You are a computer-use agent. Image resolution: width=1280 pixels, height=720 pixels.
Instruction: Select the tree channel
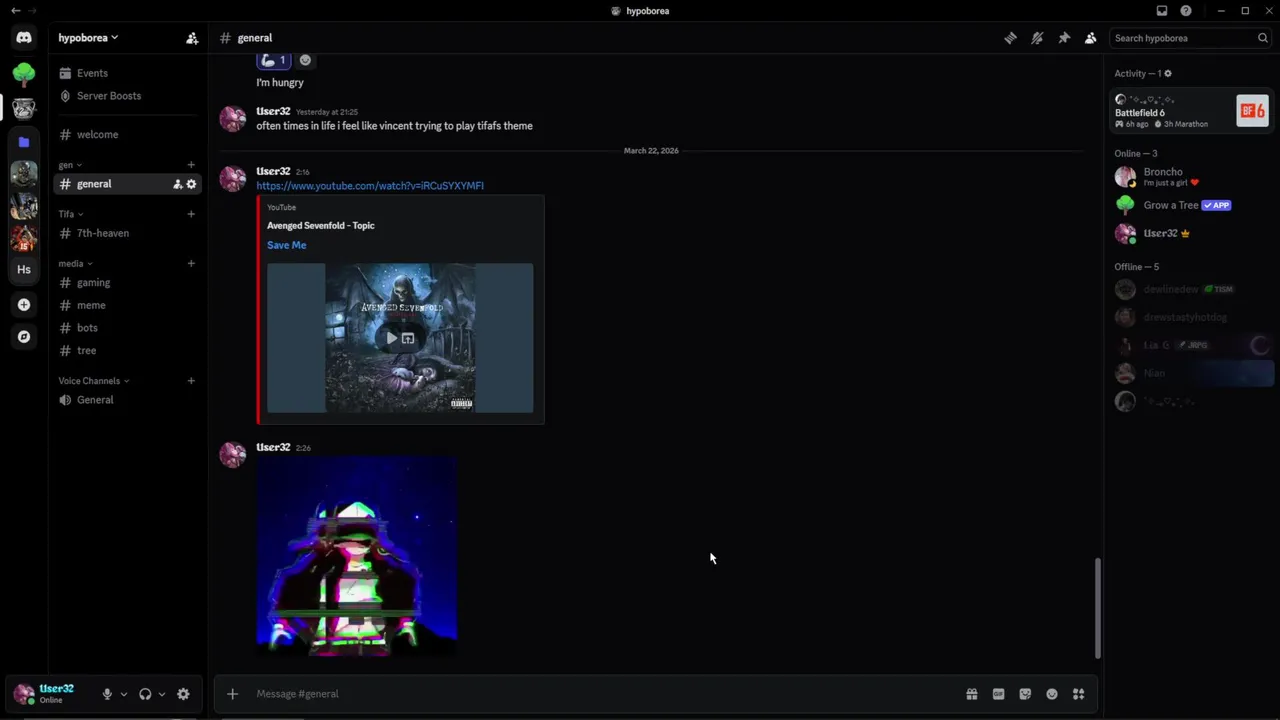pyautogui.click(x=127, y=351)
